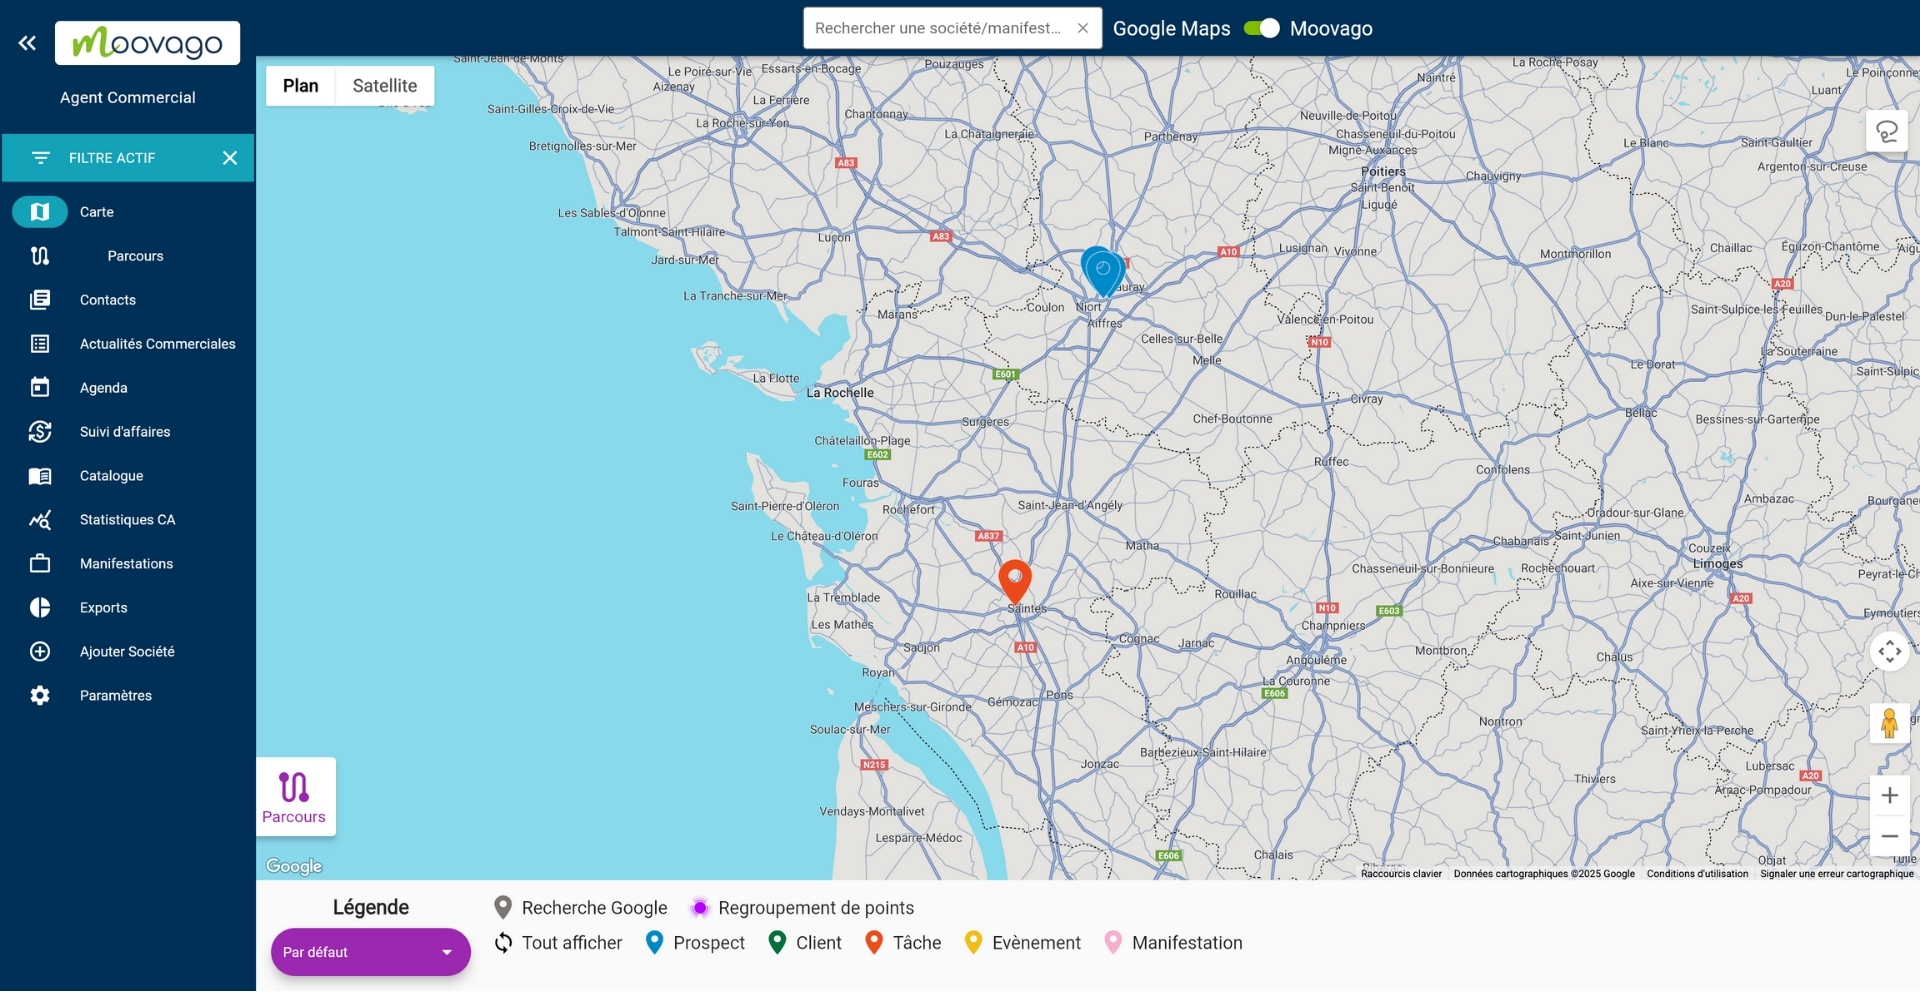Open the Manifestations section
1920x992 pixels.
125,563
